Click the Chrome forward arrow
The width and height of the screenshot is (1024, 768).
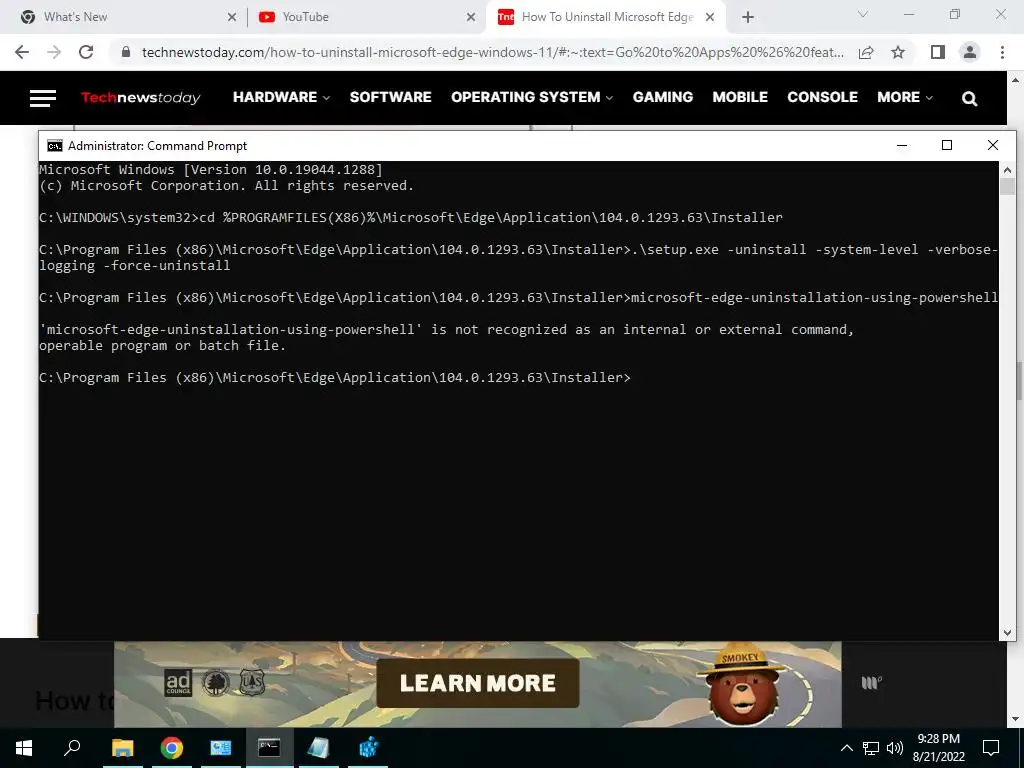coord(54,52)
